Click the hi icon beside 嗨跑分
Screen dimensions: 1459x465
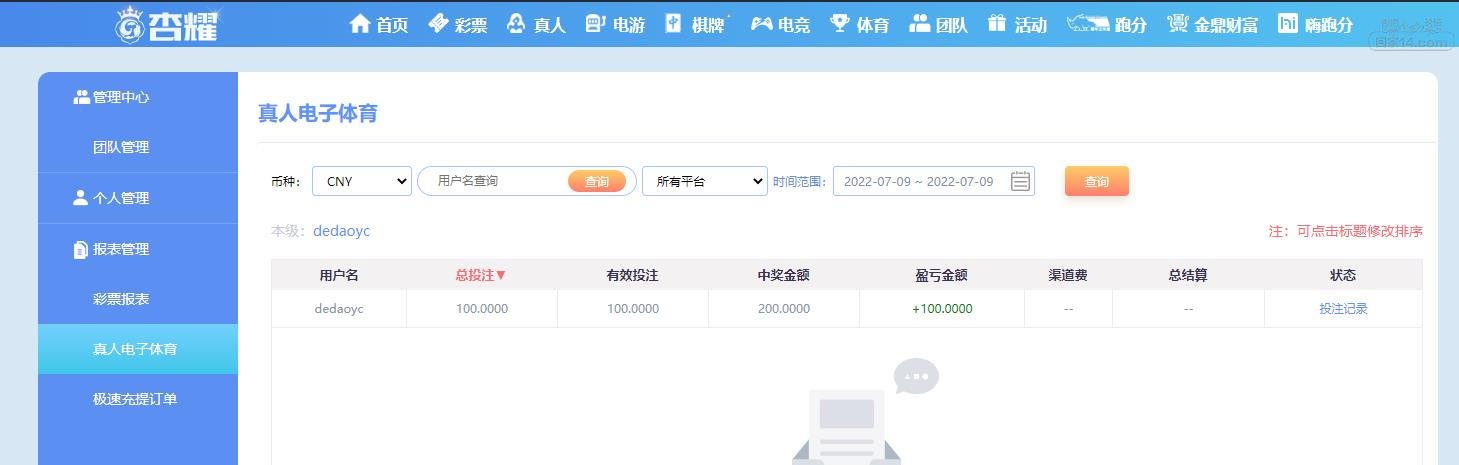click(1288, 23)
